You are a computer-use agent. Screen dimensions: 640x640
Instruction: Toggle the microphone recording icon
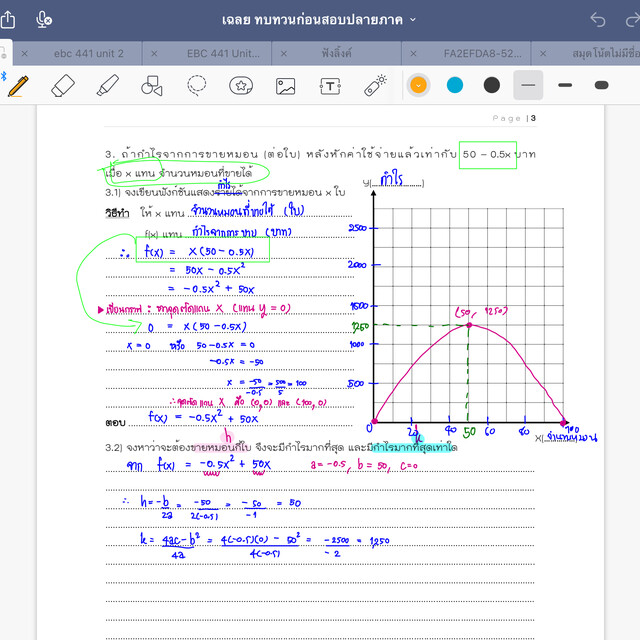pos(44,19)
